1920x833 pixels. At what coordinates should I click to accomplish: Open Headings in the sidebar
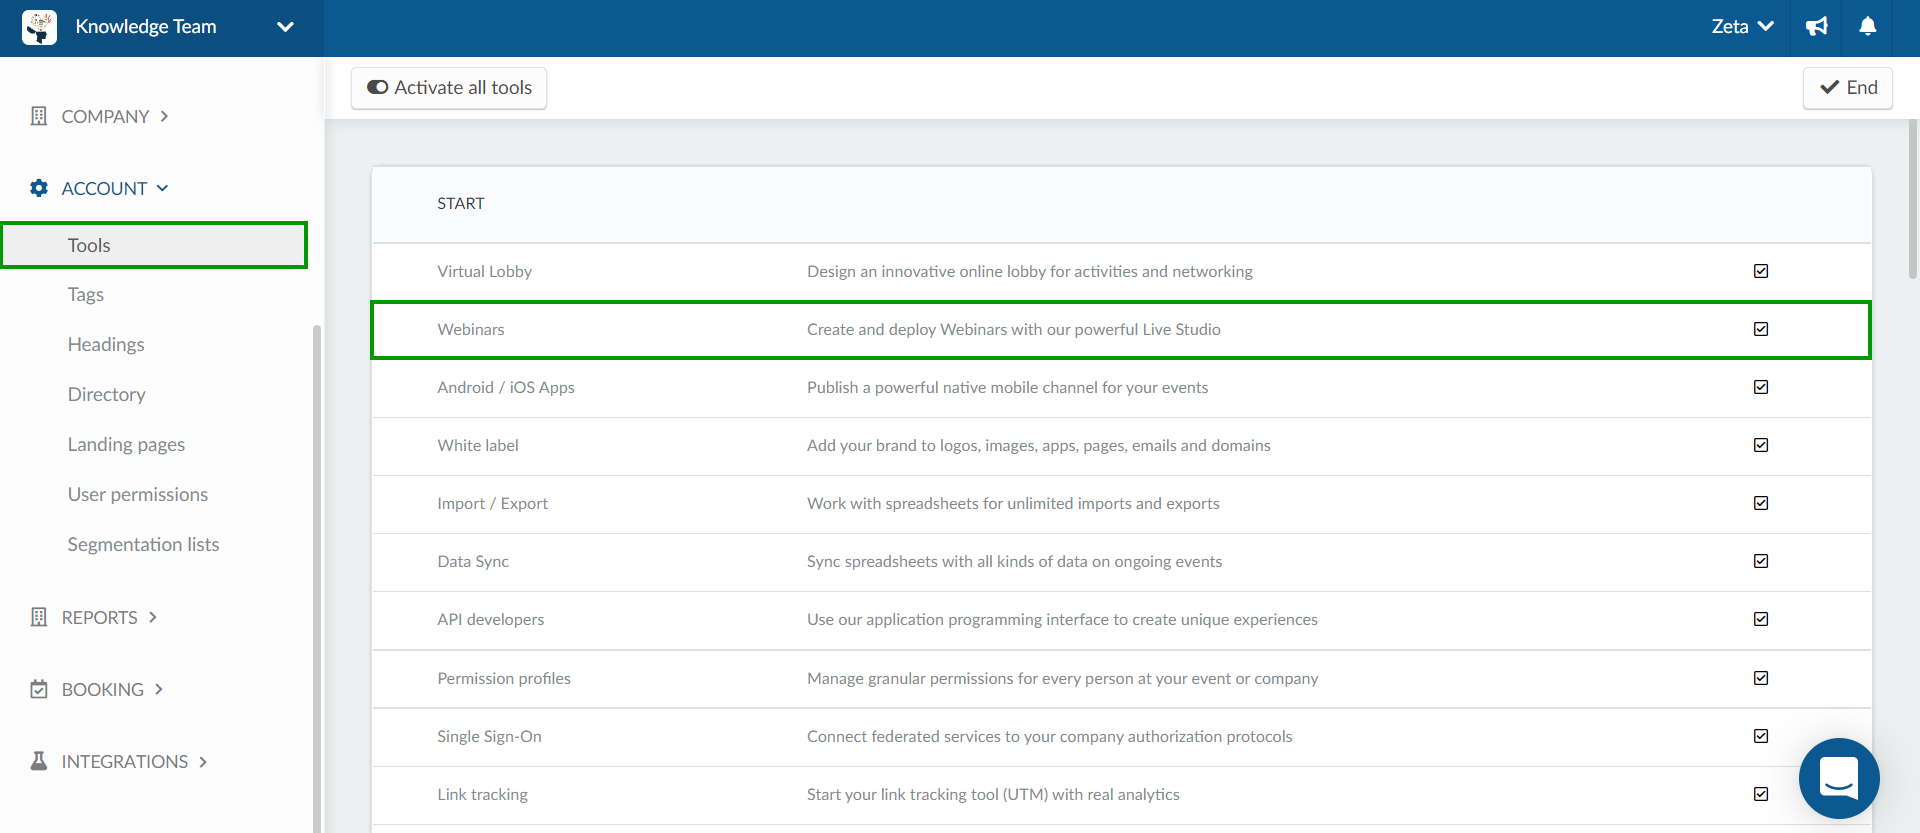[106, 344]
